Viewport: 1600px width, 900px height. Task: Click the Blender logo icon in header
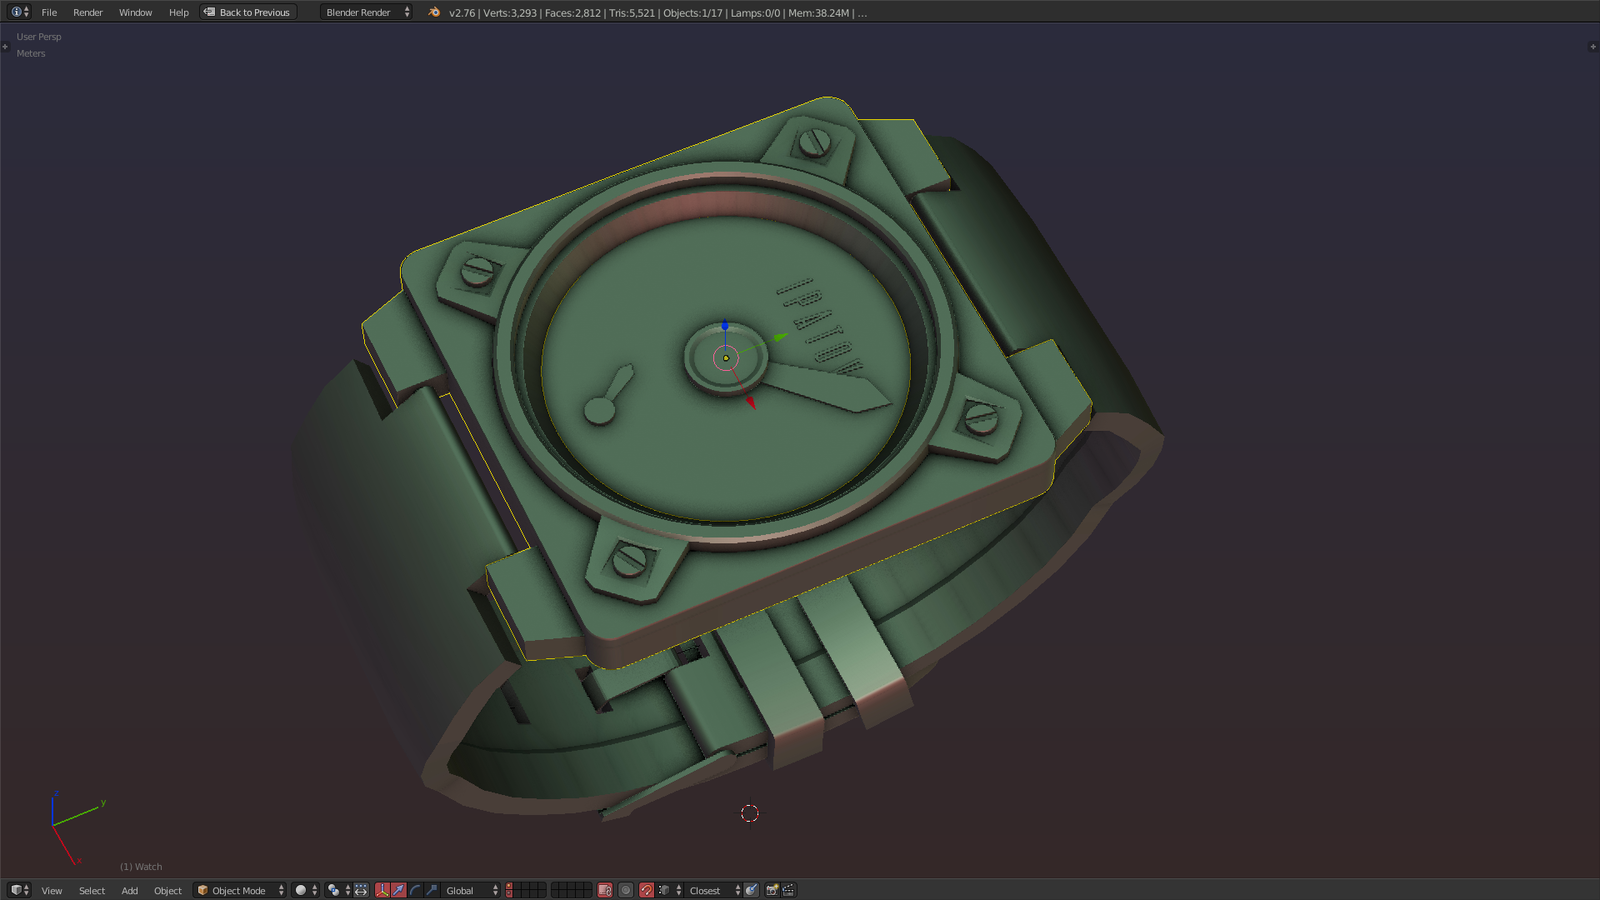coord(434,12)
